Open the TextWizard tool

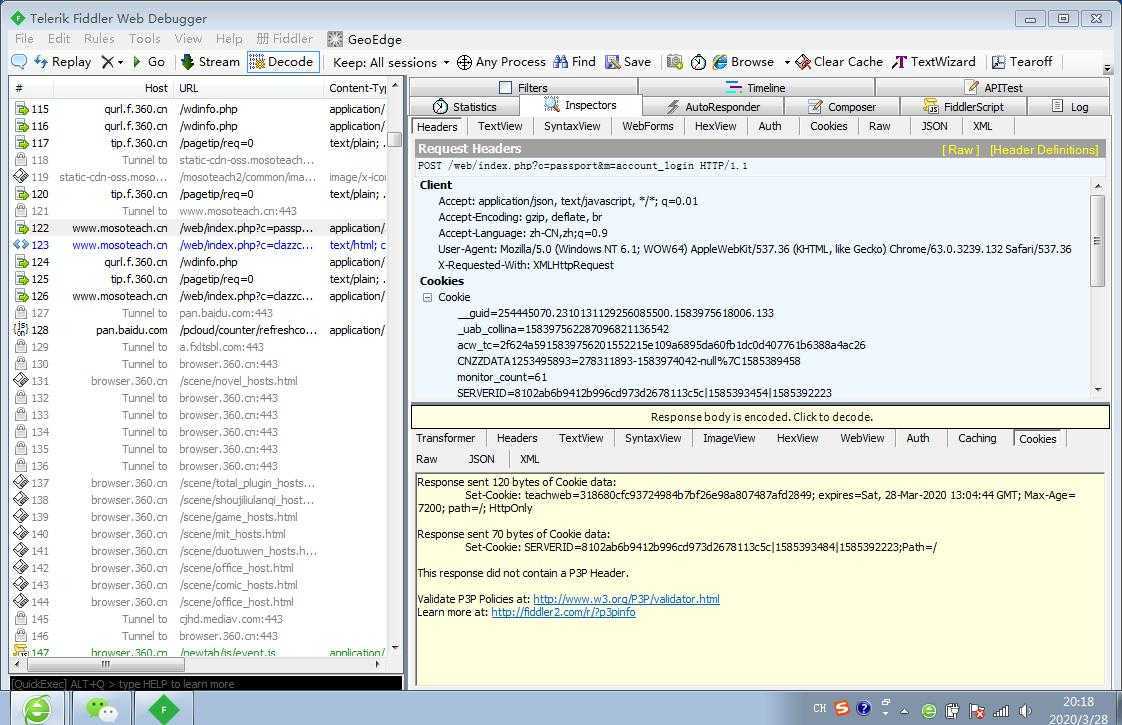[x=933, y=62]
